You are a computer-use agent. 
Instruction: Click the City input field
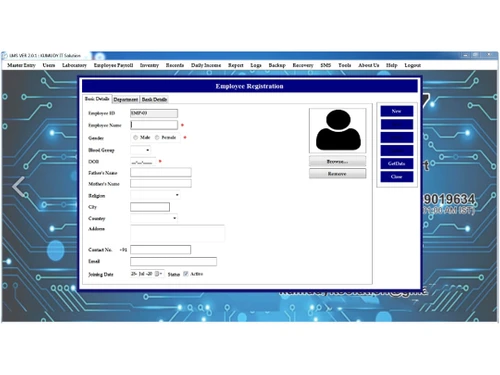pos(150,207)
